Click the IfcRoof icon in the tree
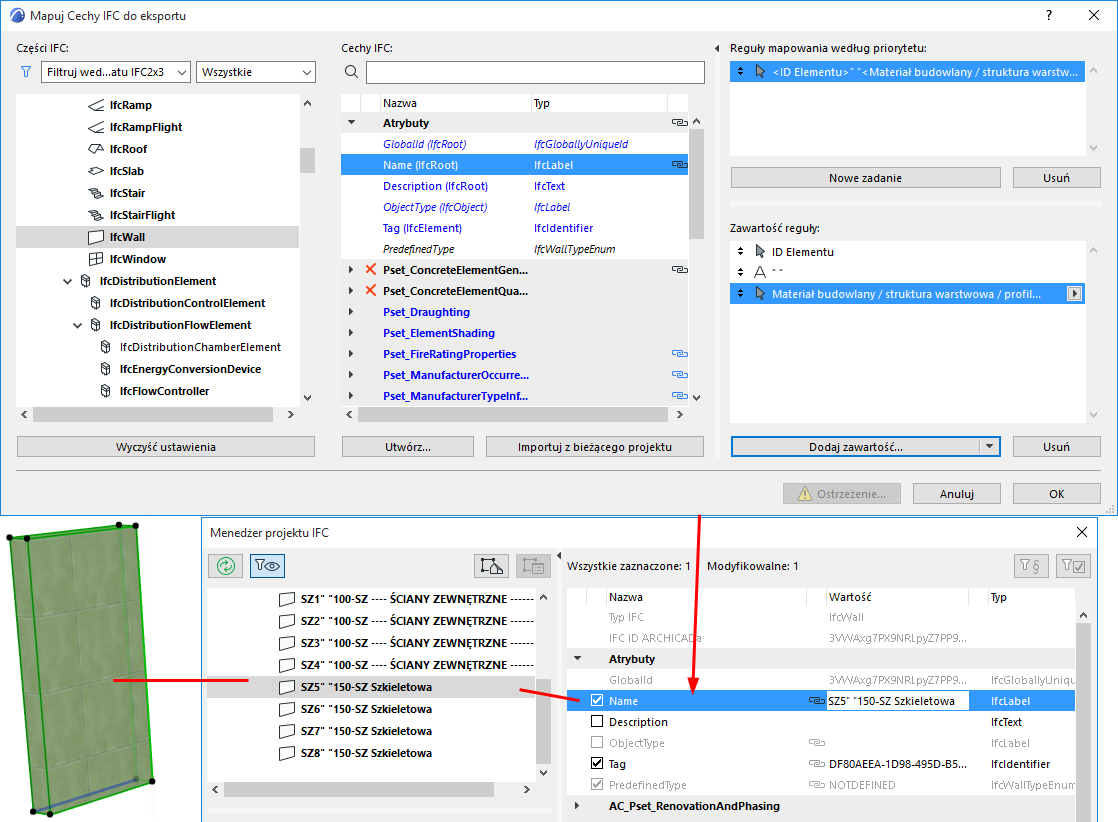The height and width of the screenshot is (822, 1118). point(96,149)
